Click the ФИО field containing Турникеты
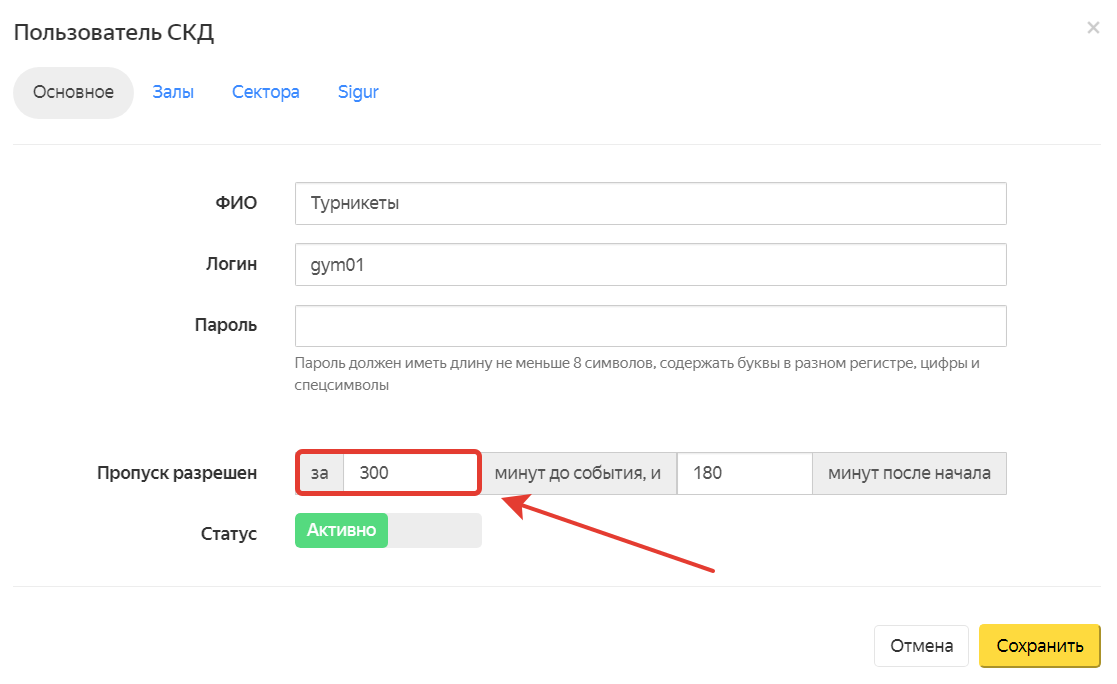 [x=650, y=203]
